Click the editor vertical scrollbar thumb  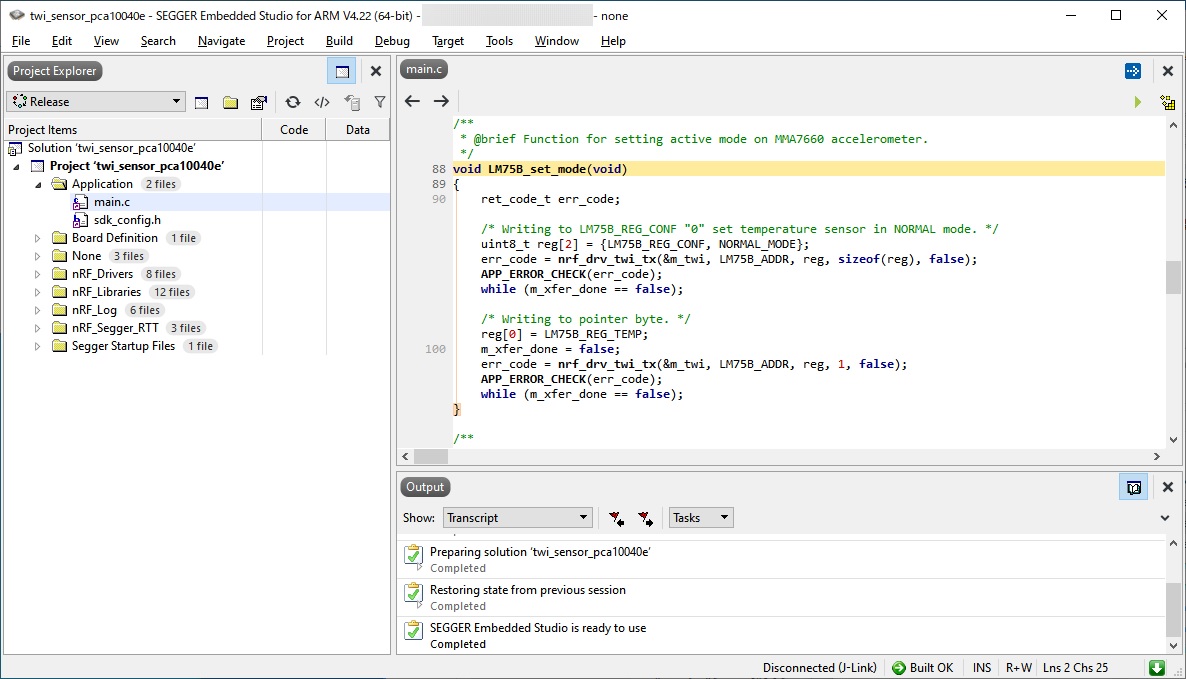click(x=1173, y=277)
